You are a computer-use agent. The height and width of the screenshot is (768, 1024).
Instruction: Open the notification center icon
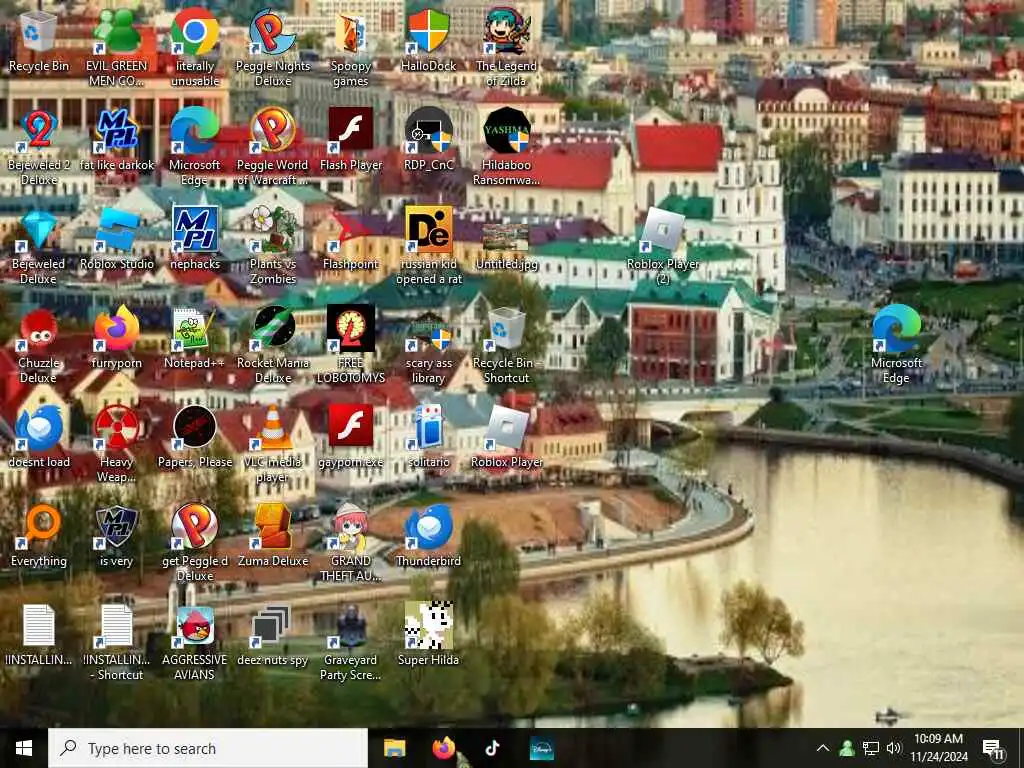tap(994, 748)
